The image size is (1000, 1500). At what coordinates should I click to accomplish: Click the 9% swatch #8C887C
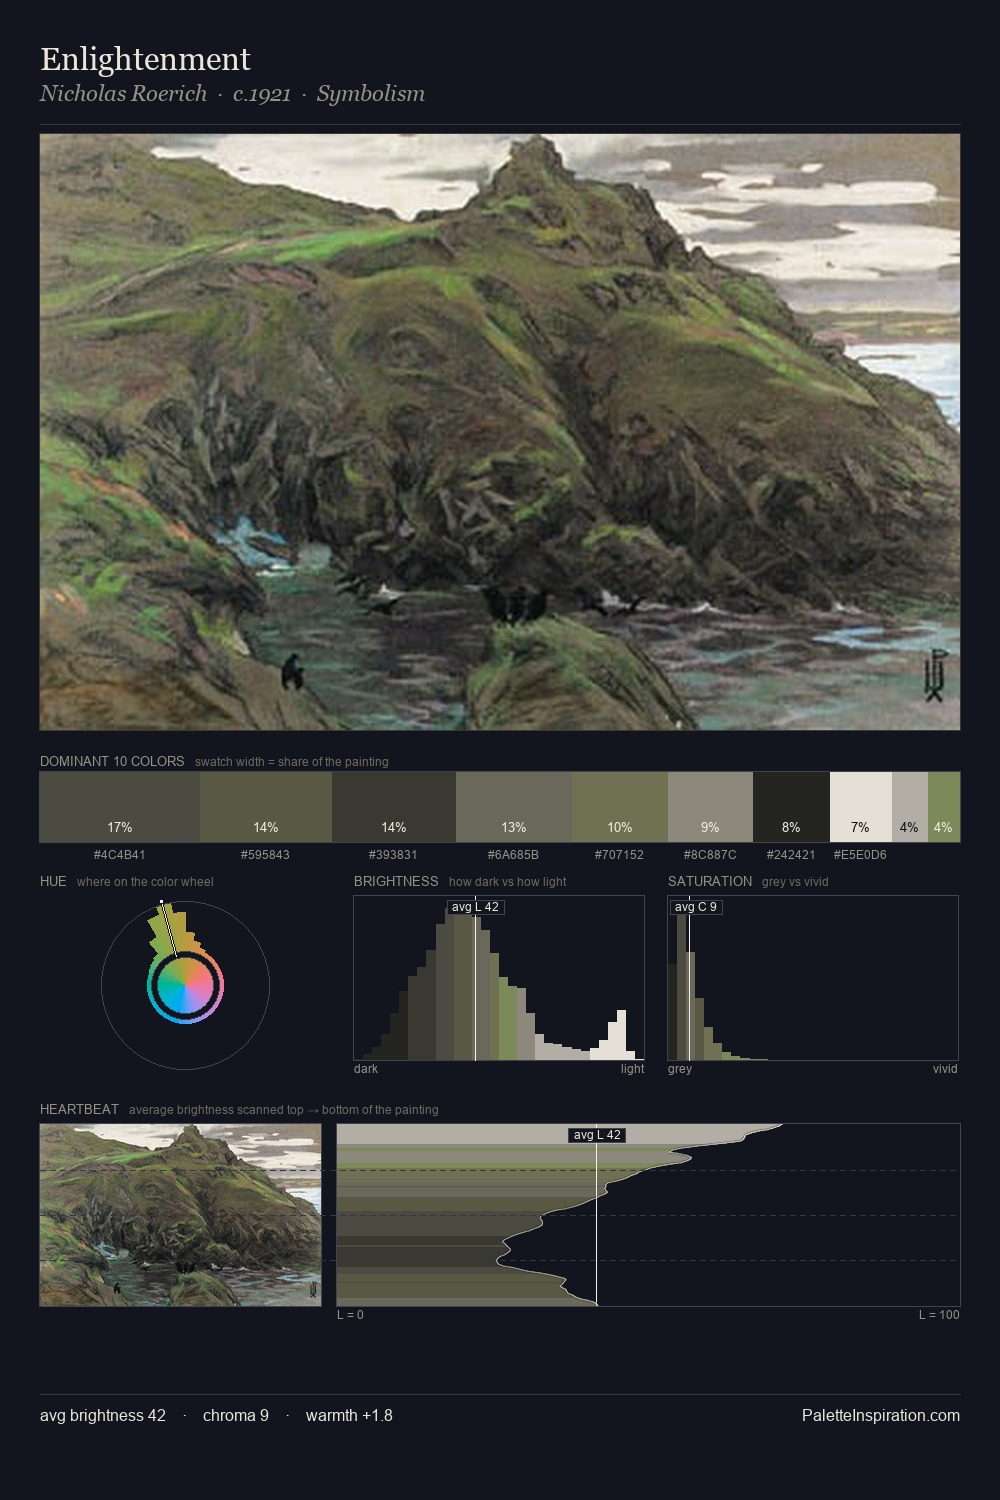pyautogui.click(x=710, y=807)
